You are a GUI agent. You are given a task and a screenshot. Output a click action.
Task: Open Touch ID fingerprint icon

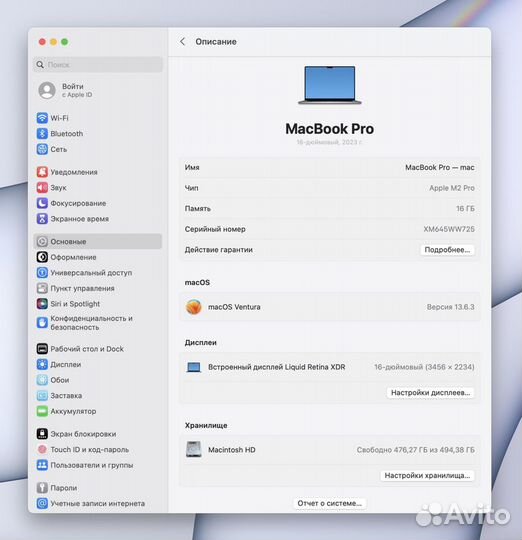(x=42, y=449)
